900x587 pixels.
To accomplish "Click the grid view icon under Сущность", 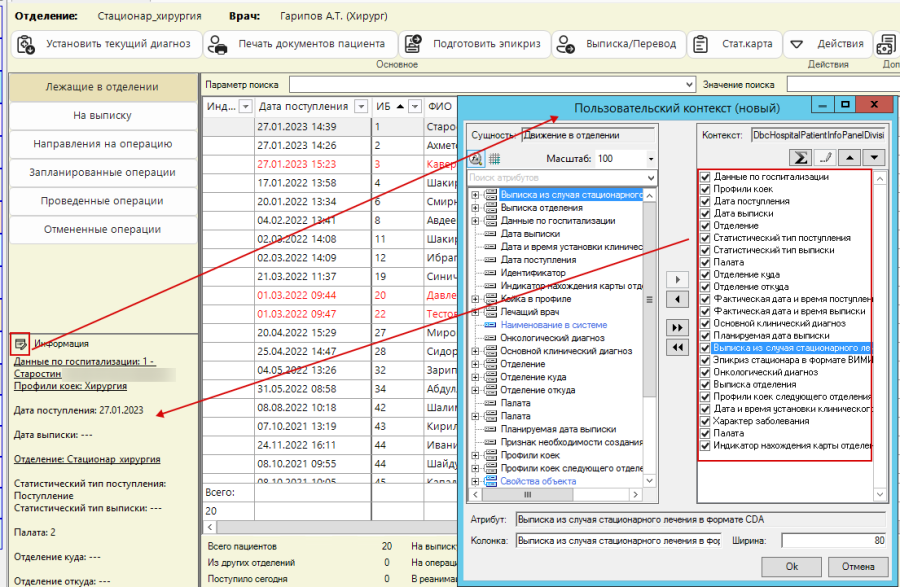I will coord(494,158).
